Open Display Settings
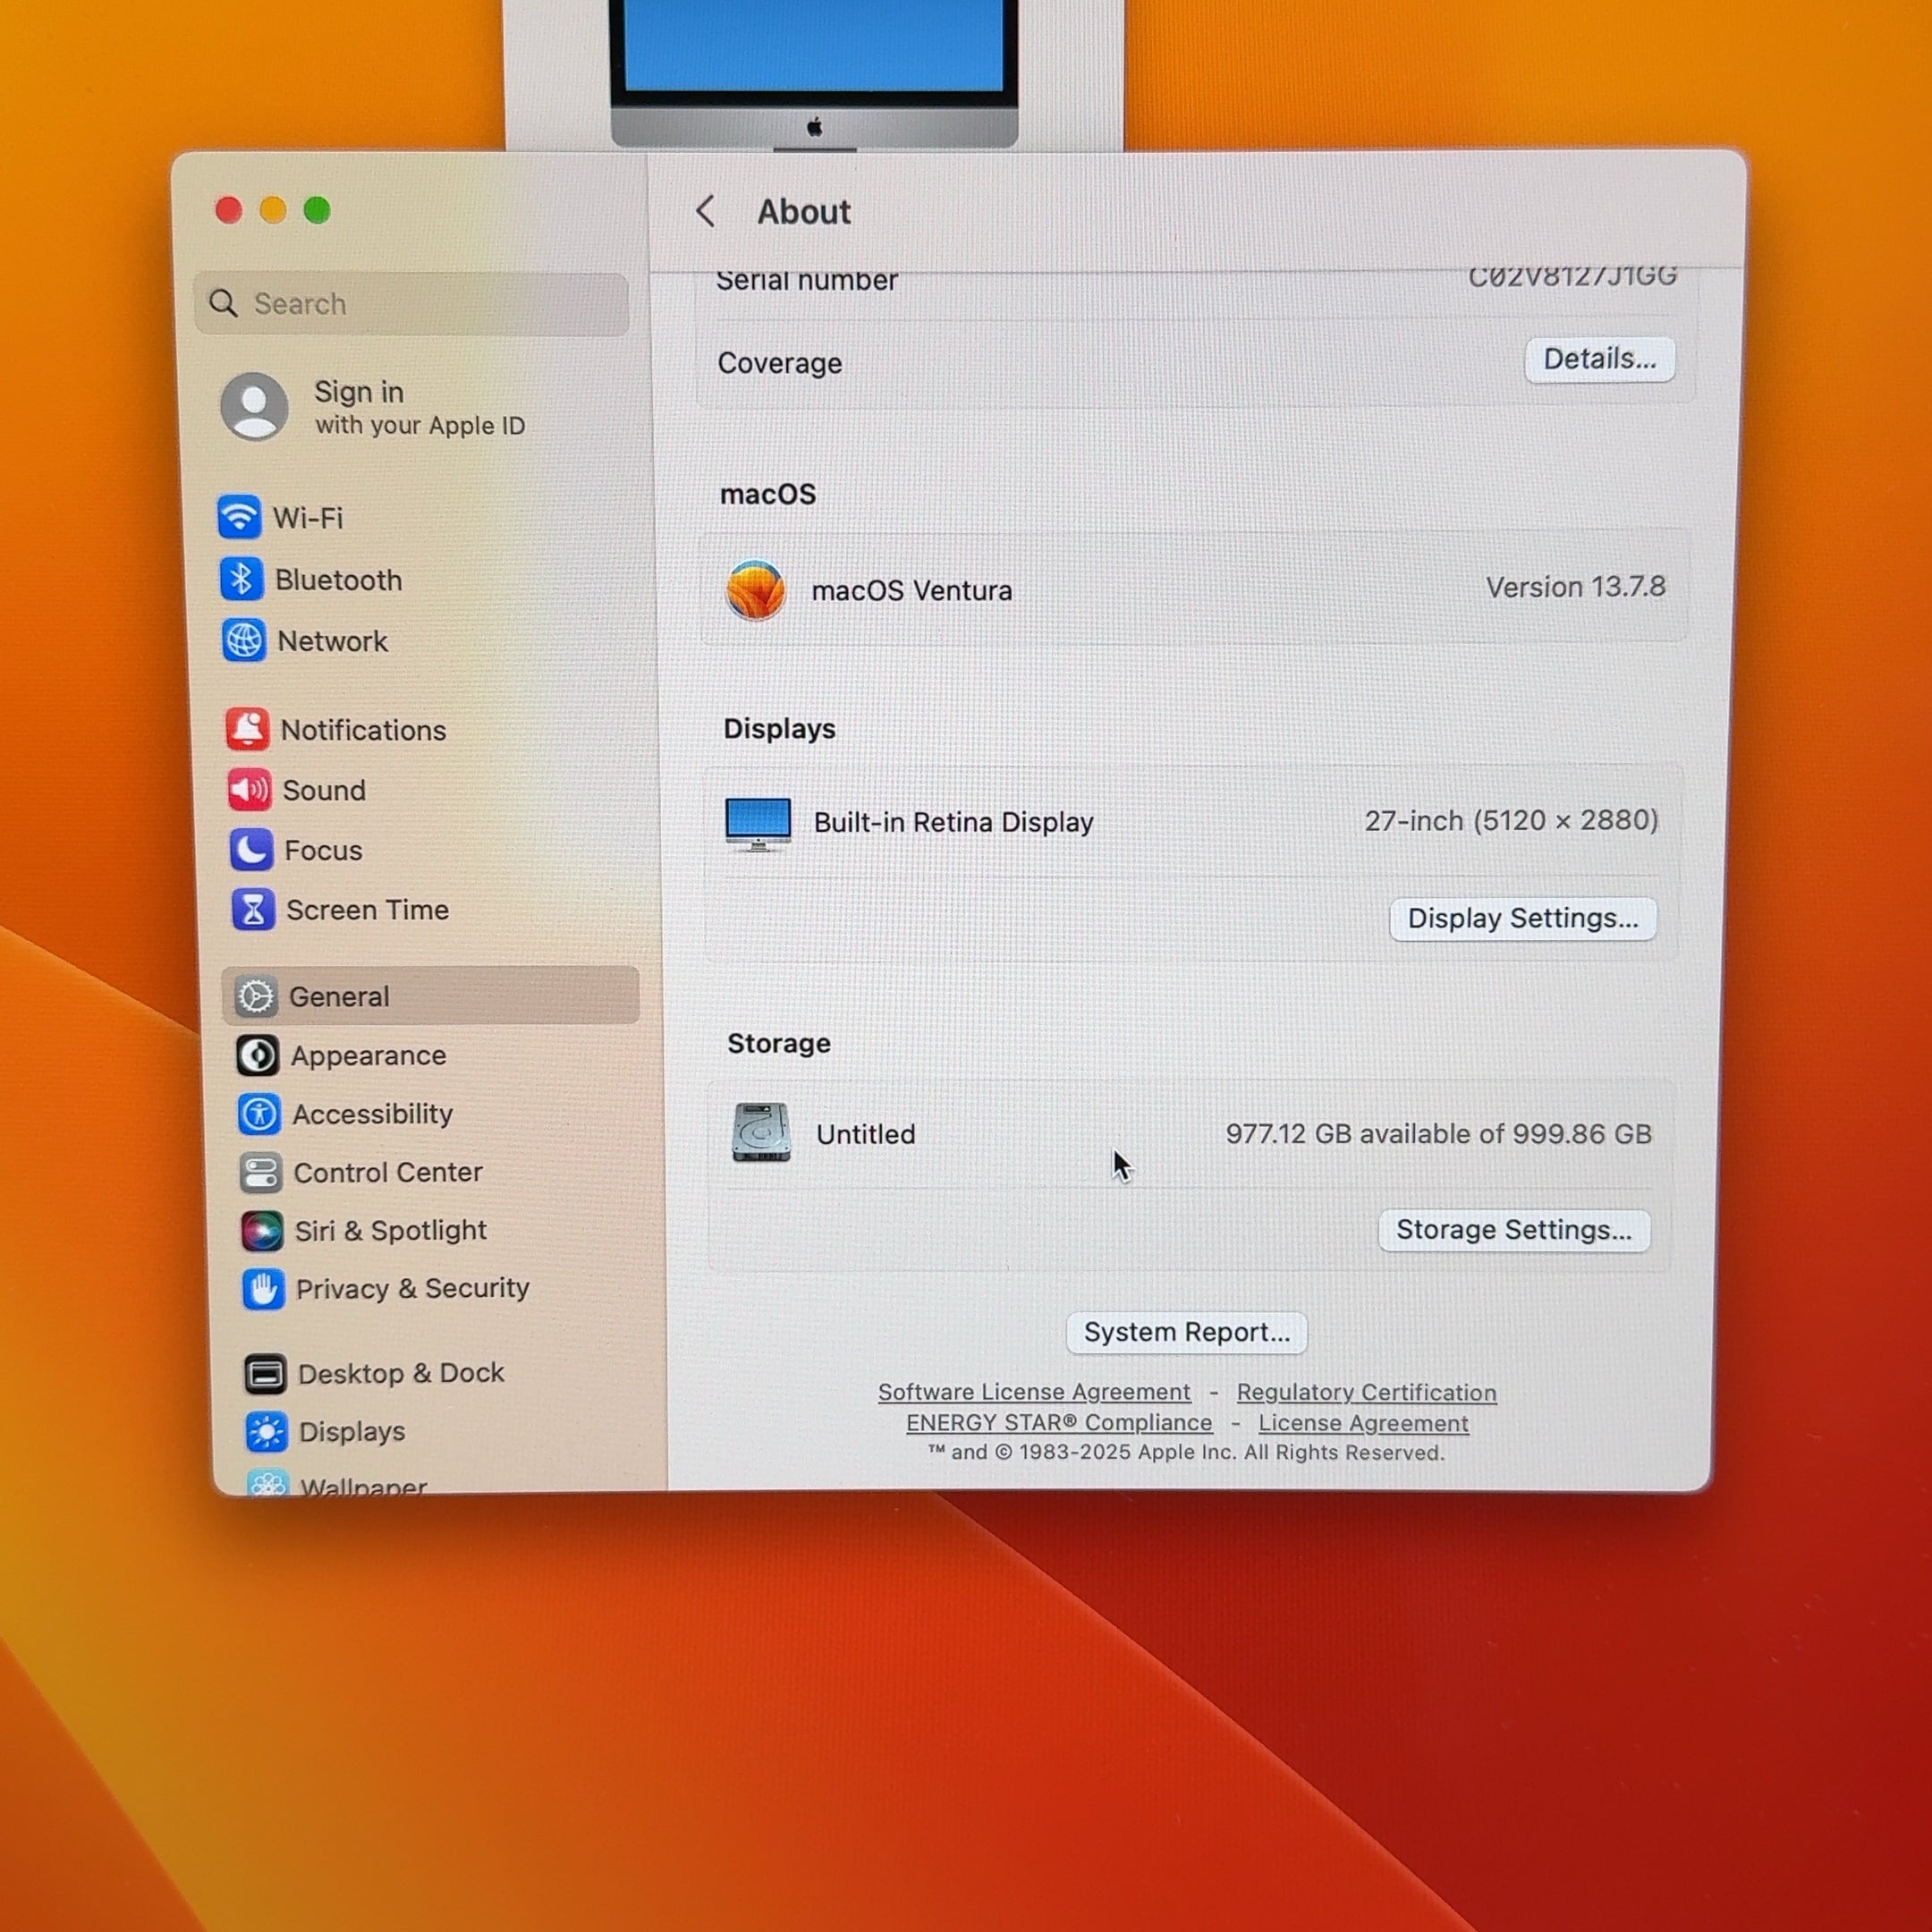Viewport: 1932px width, 1932px height. click(1523, 918)
